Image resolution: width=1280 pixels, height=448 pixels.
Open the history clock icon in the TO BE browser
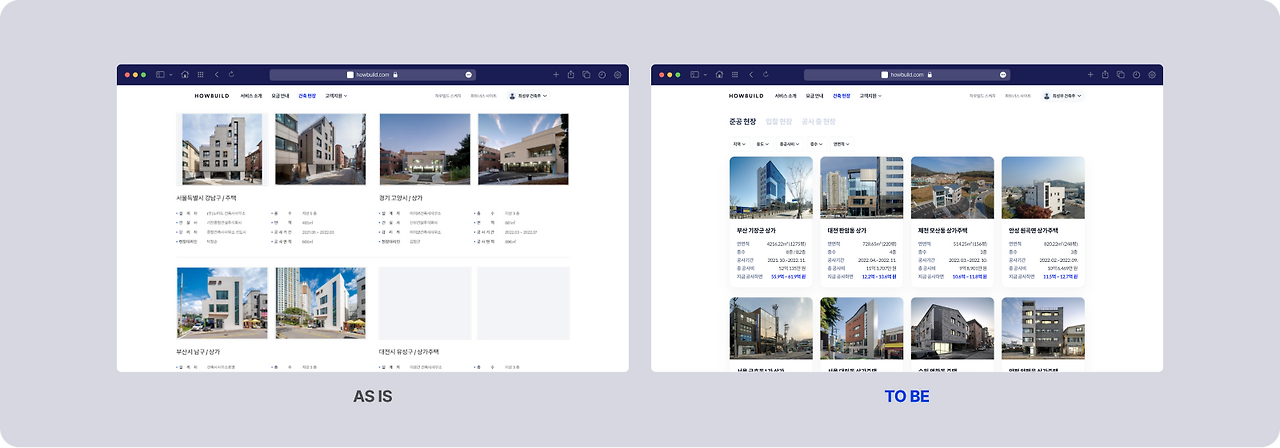[1136, 74]
